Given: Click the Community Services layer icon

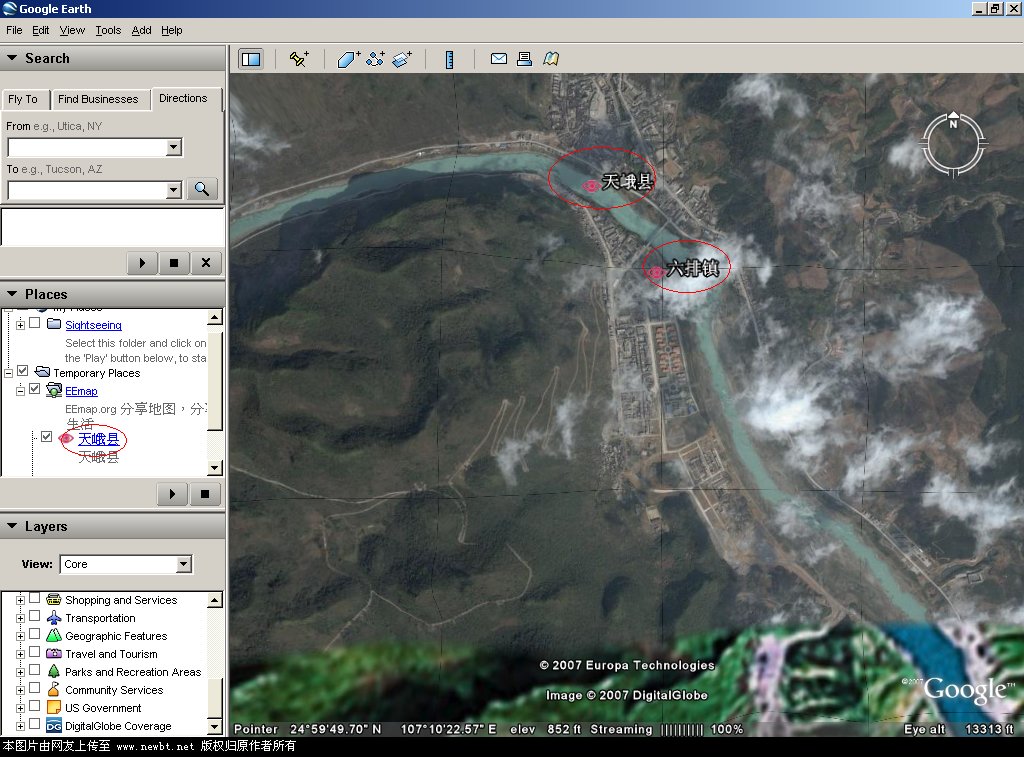Looking at the screenshot, I should click(54, 689).
